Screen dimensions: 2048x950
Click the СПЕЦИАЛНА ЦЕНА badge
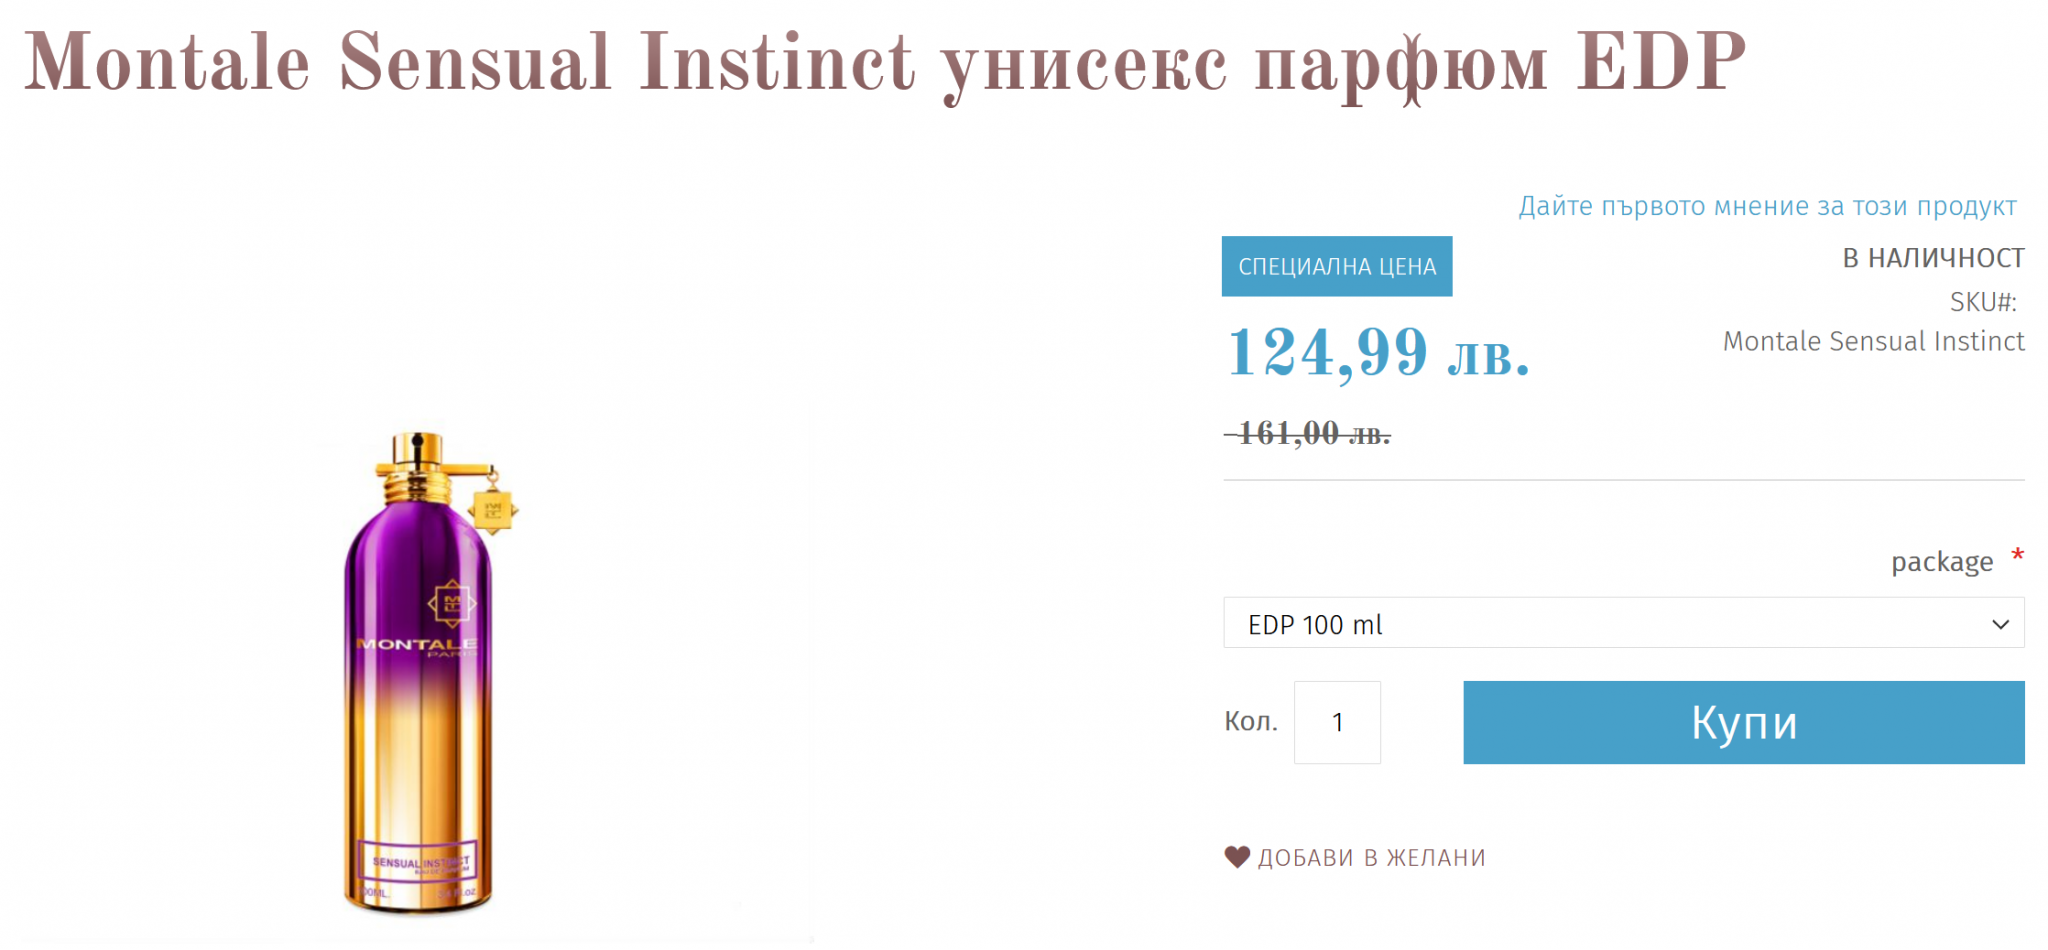pos(1336,266)
